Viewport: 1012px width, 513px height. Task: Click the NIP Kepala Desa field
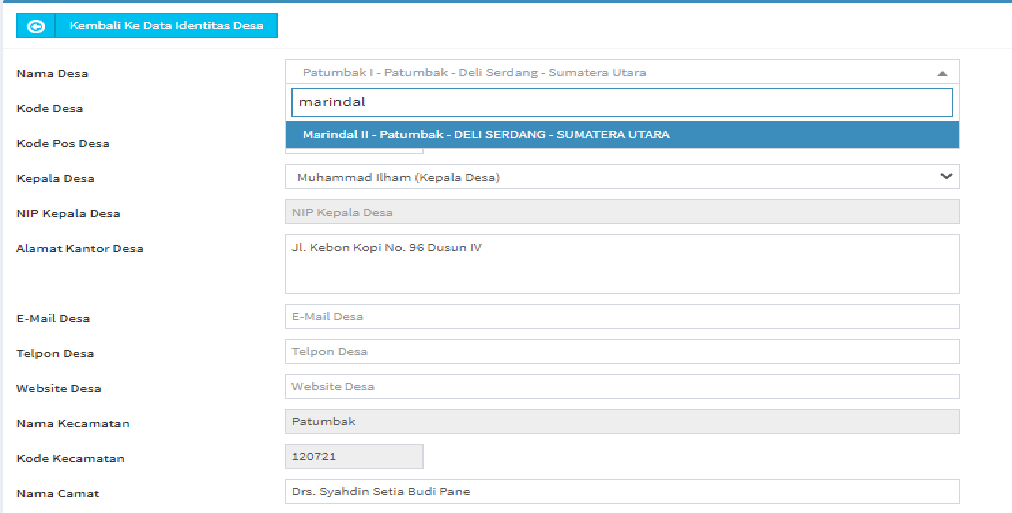[622, 212]
